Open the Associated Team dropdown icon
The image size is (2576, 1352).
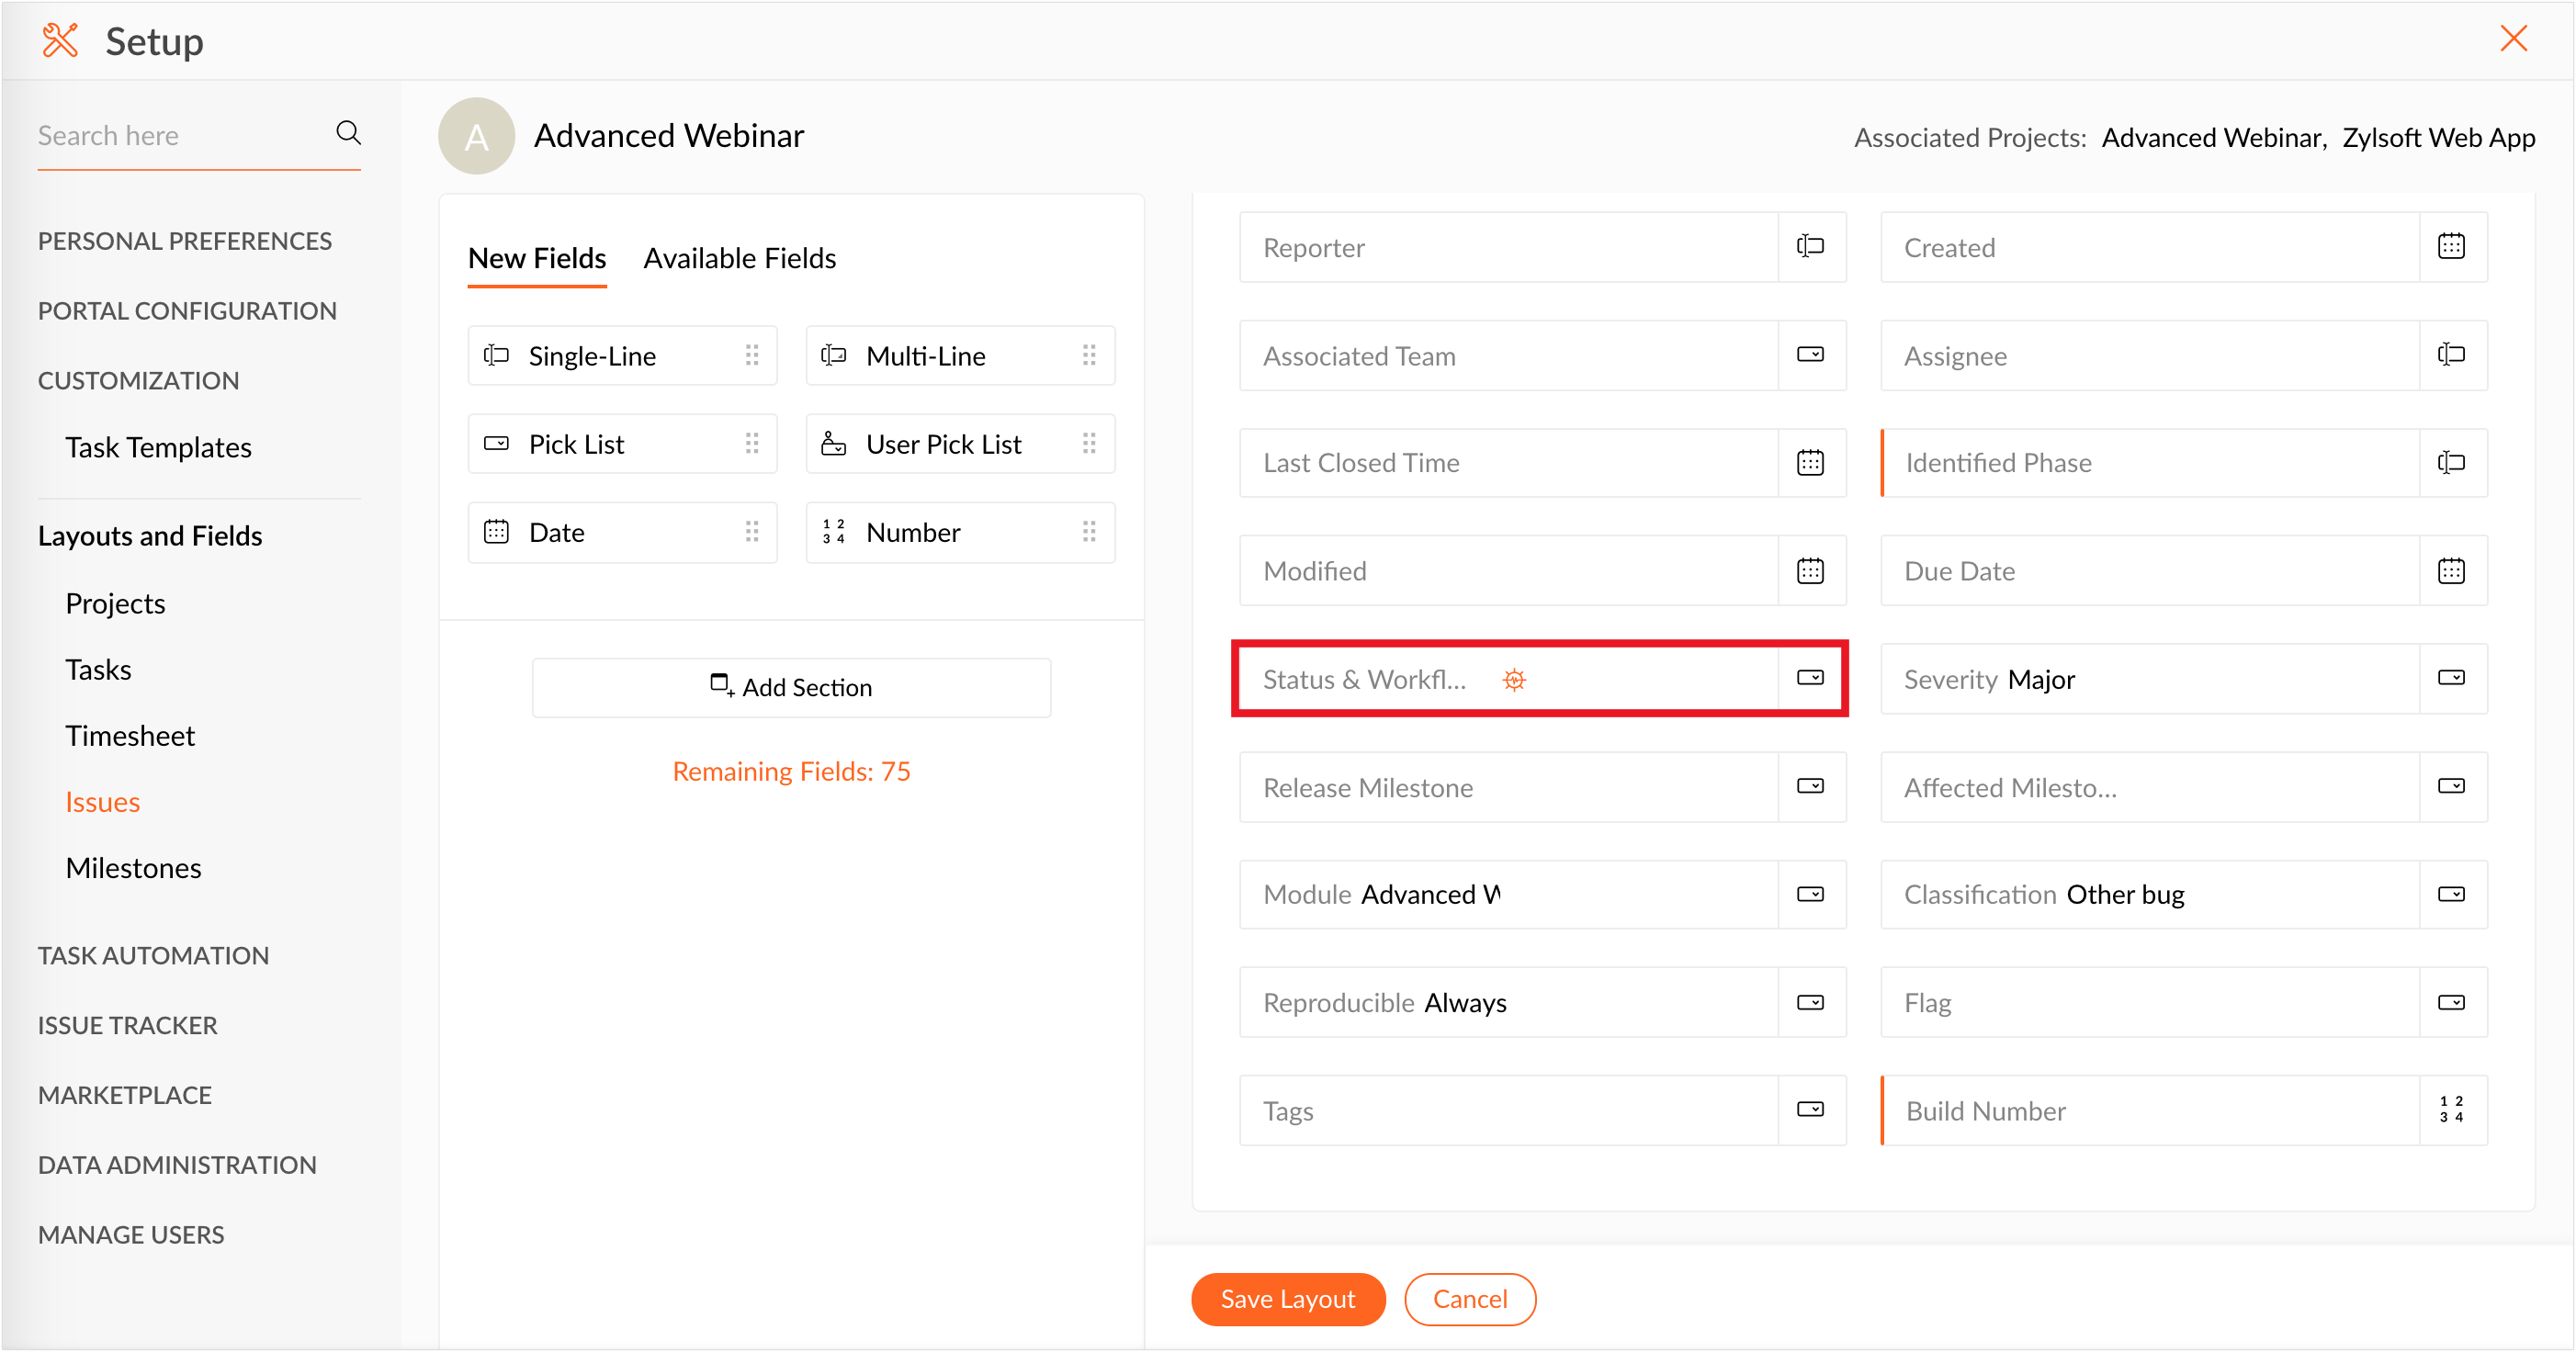1810,355
